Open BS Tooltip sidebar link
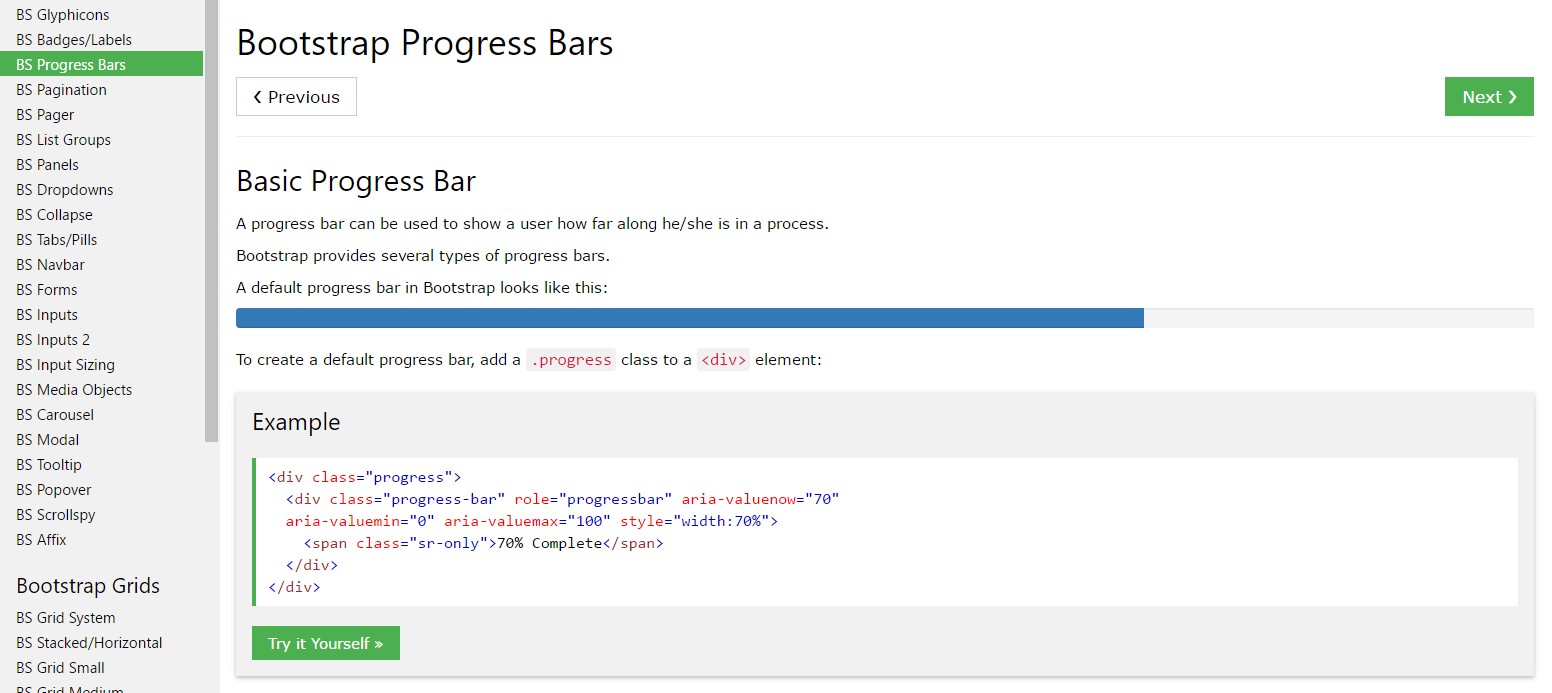The width and height of the screenshot is (1552, 693). pos(49,465)
